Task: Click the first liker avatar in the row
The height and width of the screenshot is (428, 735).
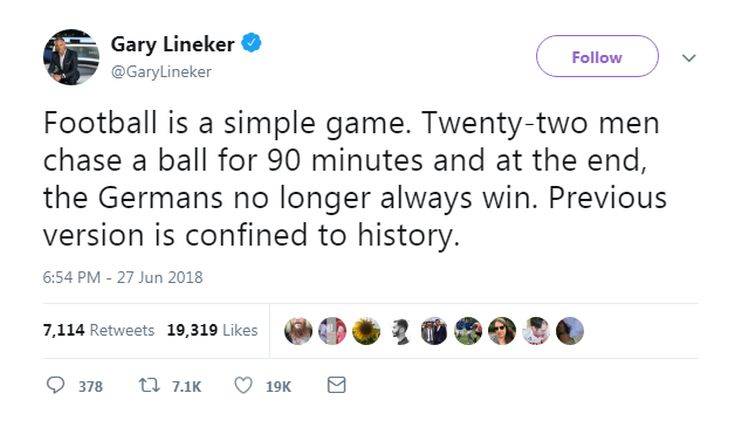Action: [x=298, y=331]
